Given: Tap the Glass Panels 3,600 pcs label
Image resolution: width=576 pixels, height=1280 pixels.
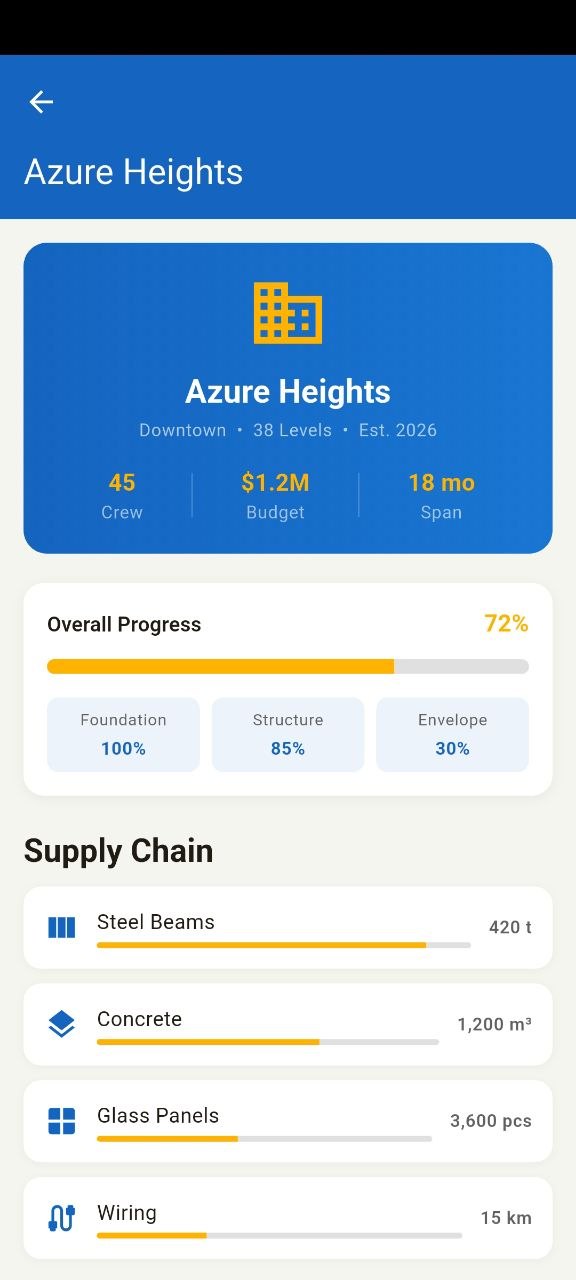Looking at the screenshot, I should pos(490,1121).
